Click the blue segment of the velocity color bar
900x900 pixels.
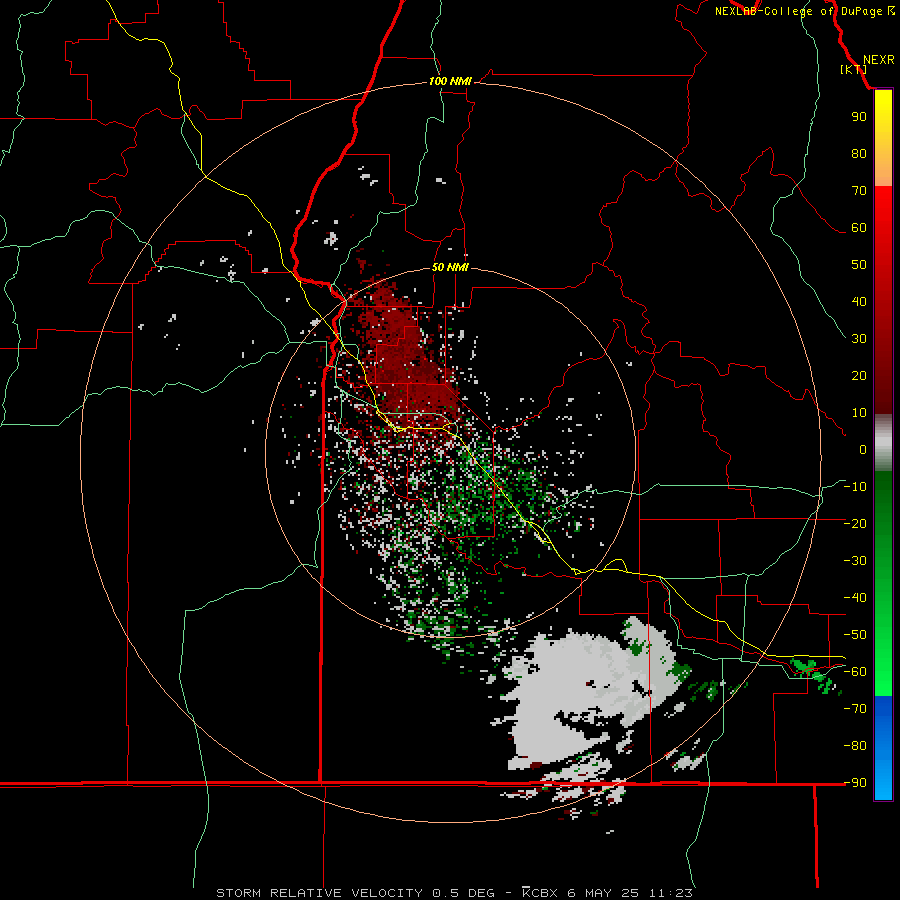tap(883, 748)
